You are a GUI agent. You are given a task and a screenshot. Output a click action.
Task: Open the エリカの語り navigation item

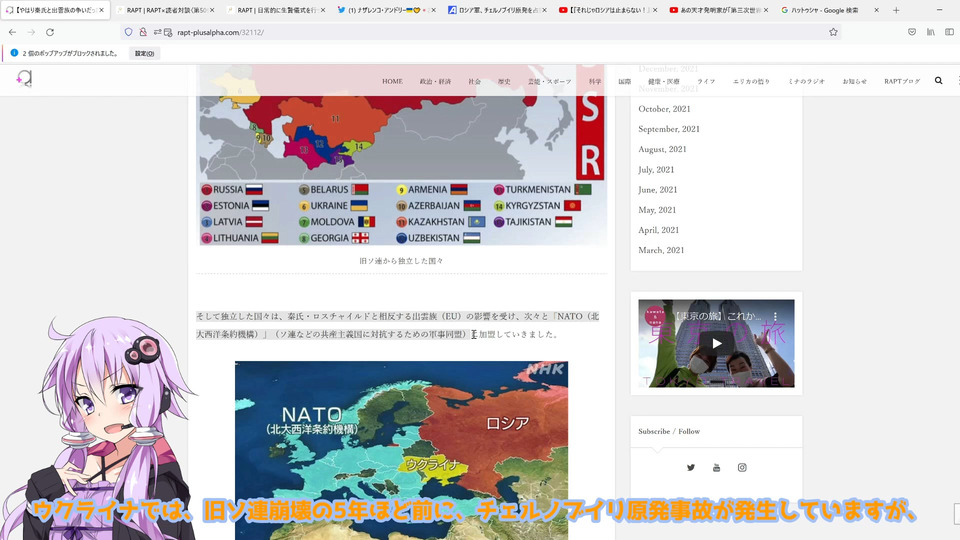(751, 81)
